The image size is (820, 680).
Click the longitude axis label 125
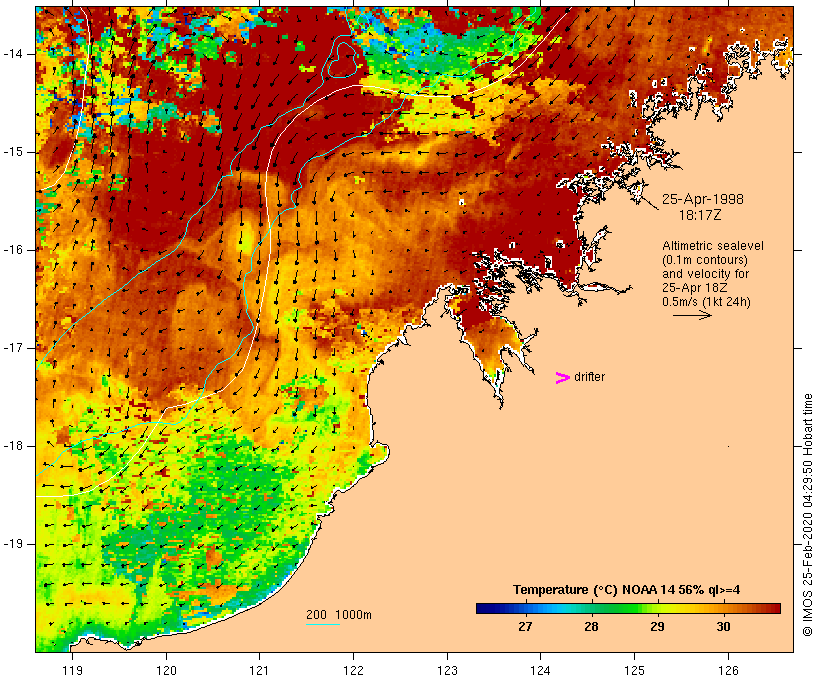pyautogui.click(x=634, y=670)
